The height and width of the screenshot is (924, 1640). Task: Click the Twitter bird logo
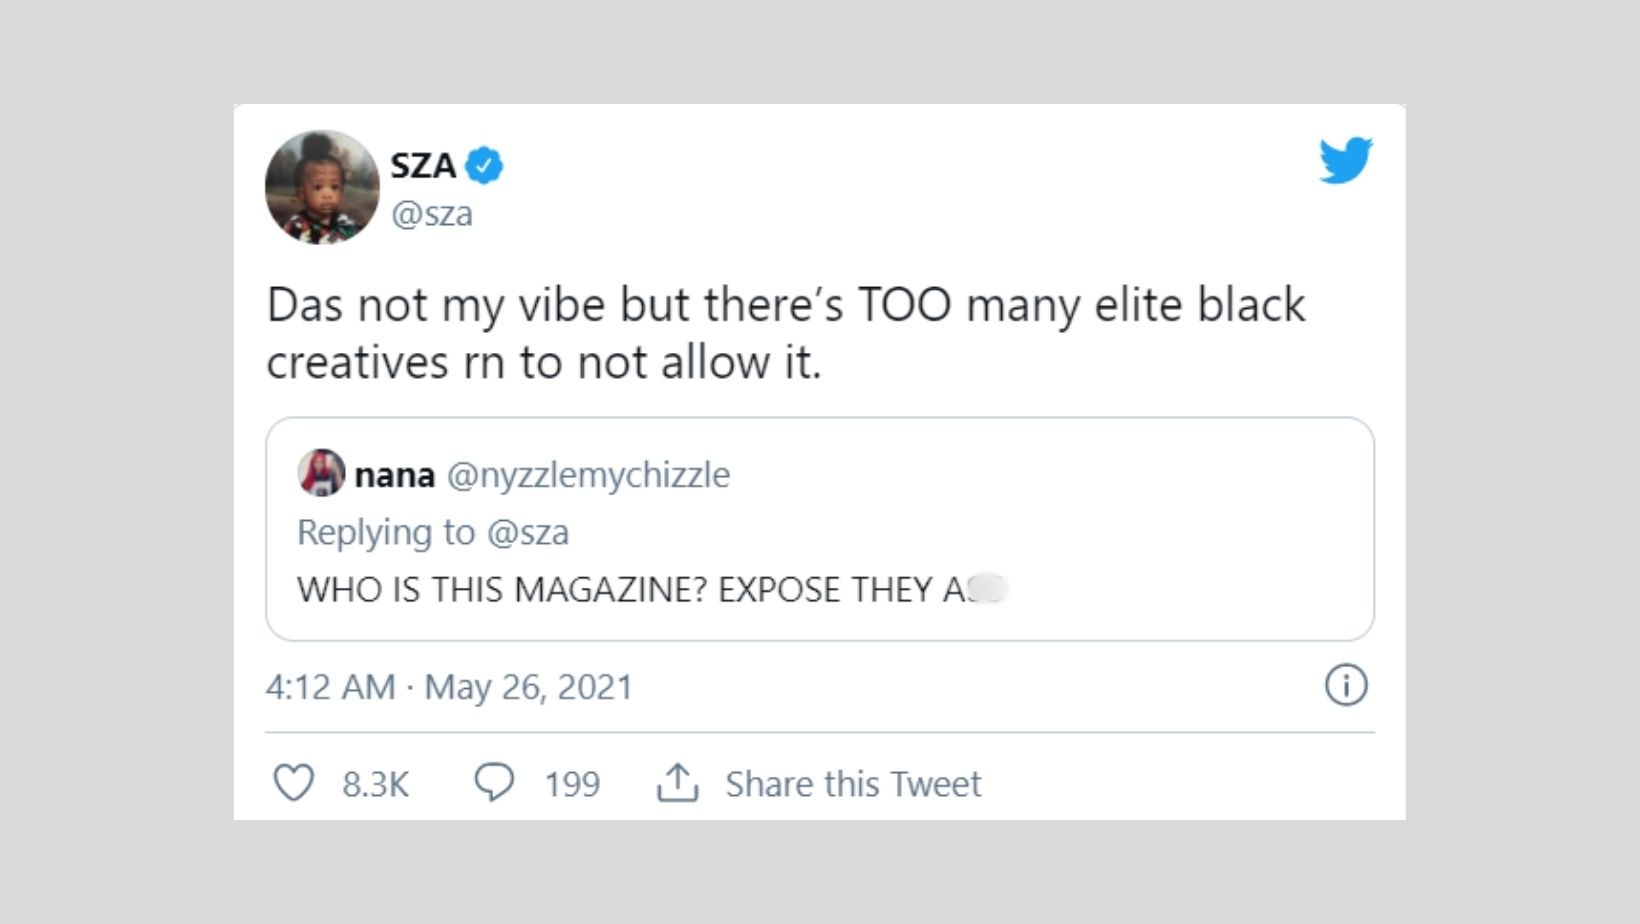[x=1345, y=160]
